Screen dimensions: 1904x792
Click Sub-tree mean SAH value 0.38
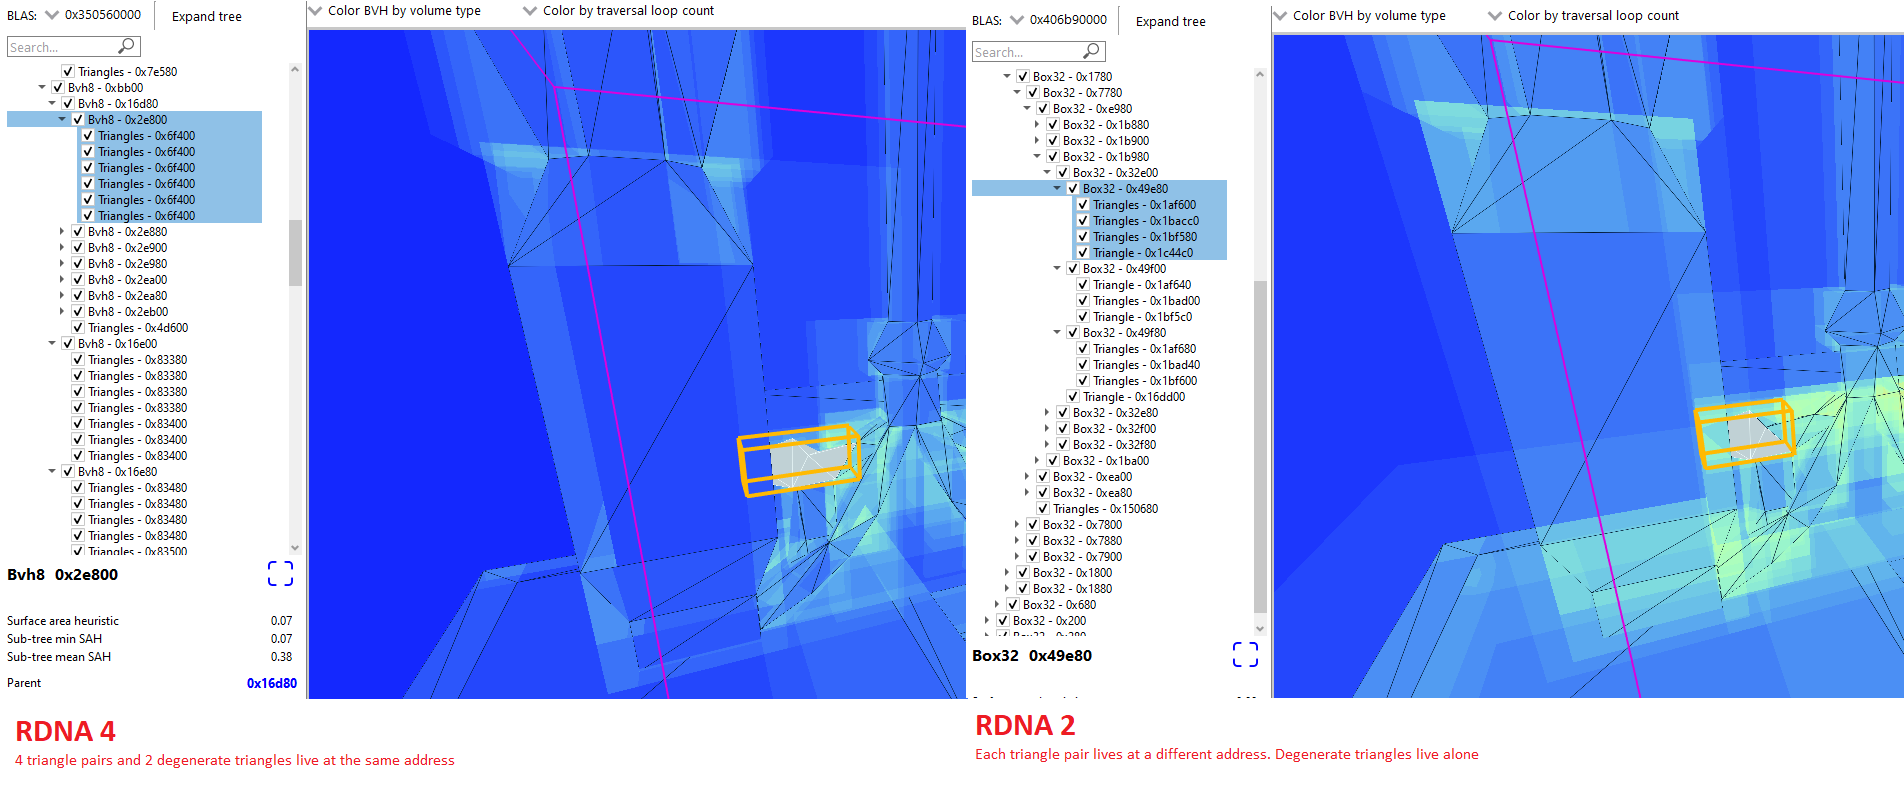[x=282, y=657]
